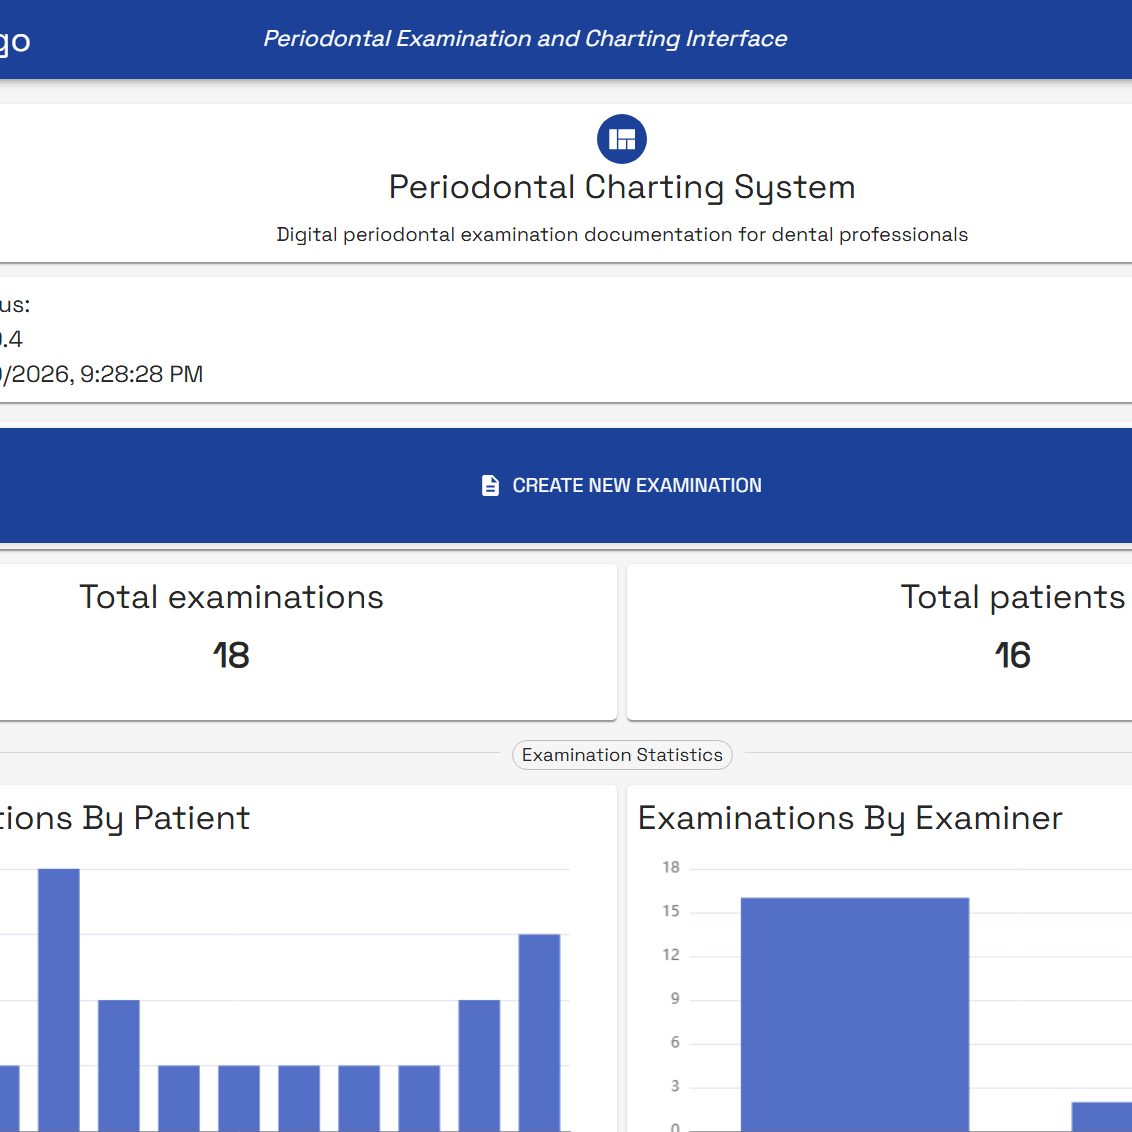1132x1132 pixels.
Task: Click the digital periodontal examination subtitle text
Action: click(x=622, y=235)
